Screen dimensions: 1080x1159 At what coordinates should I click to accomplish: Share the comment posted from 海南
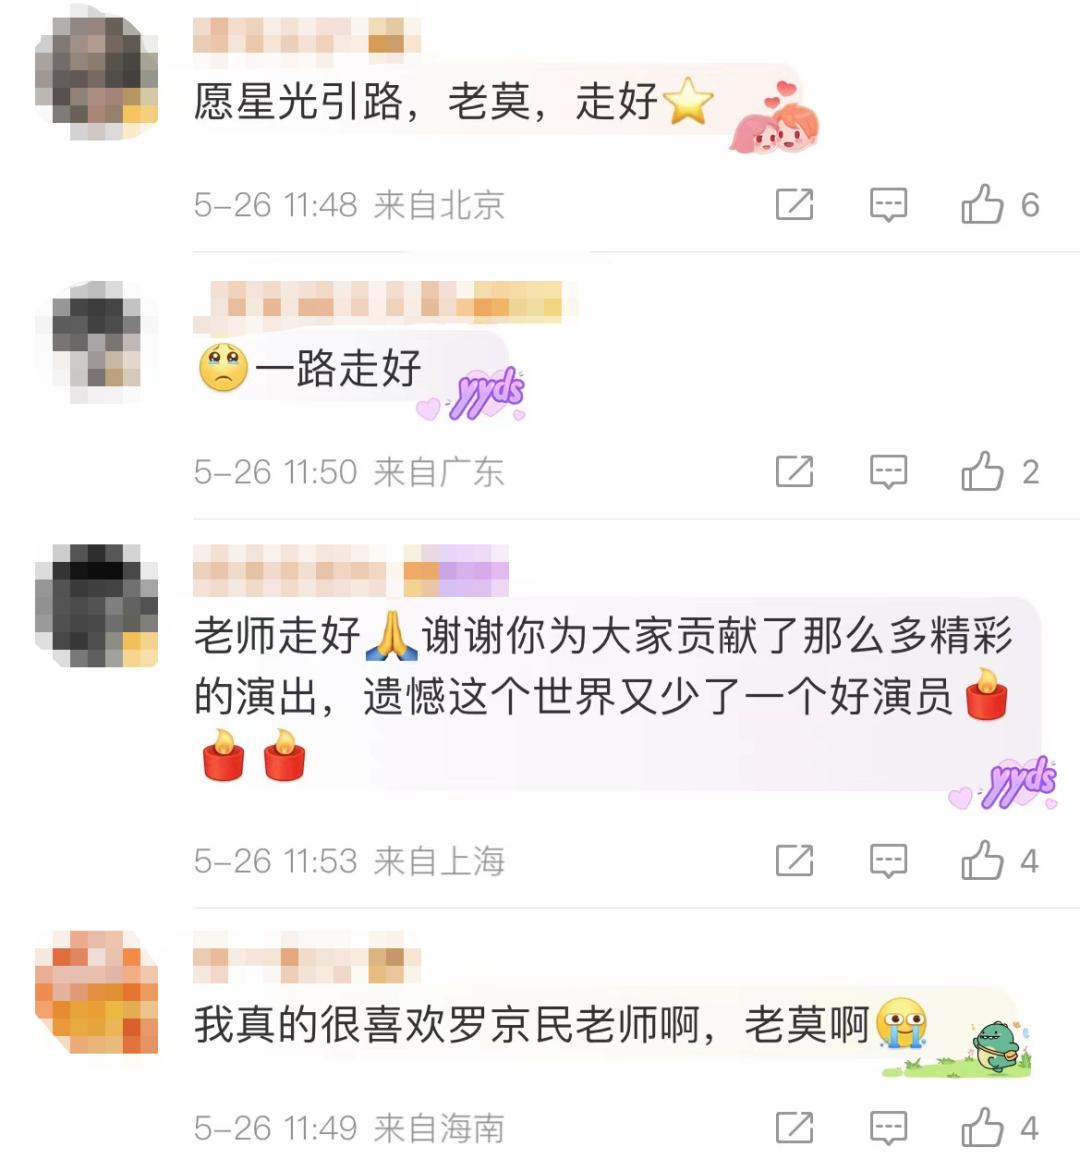795,1127
